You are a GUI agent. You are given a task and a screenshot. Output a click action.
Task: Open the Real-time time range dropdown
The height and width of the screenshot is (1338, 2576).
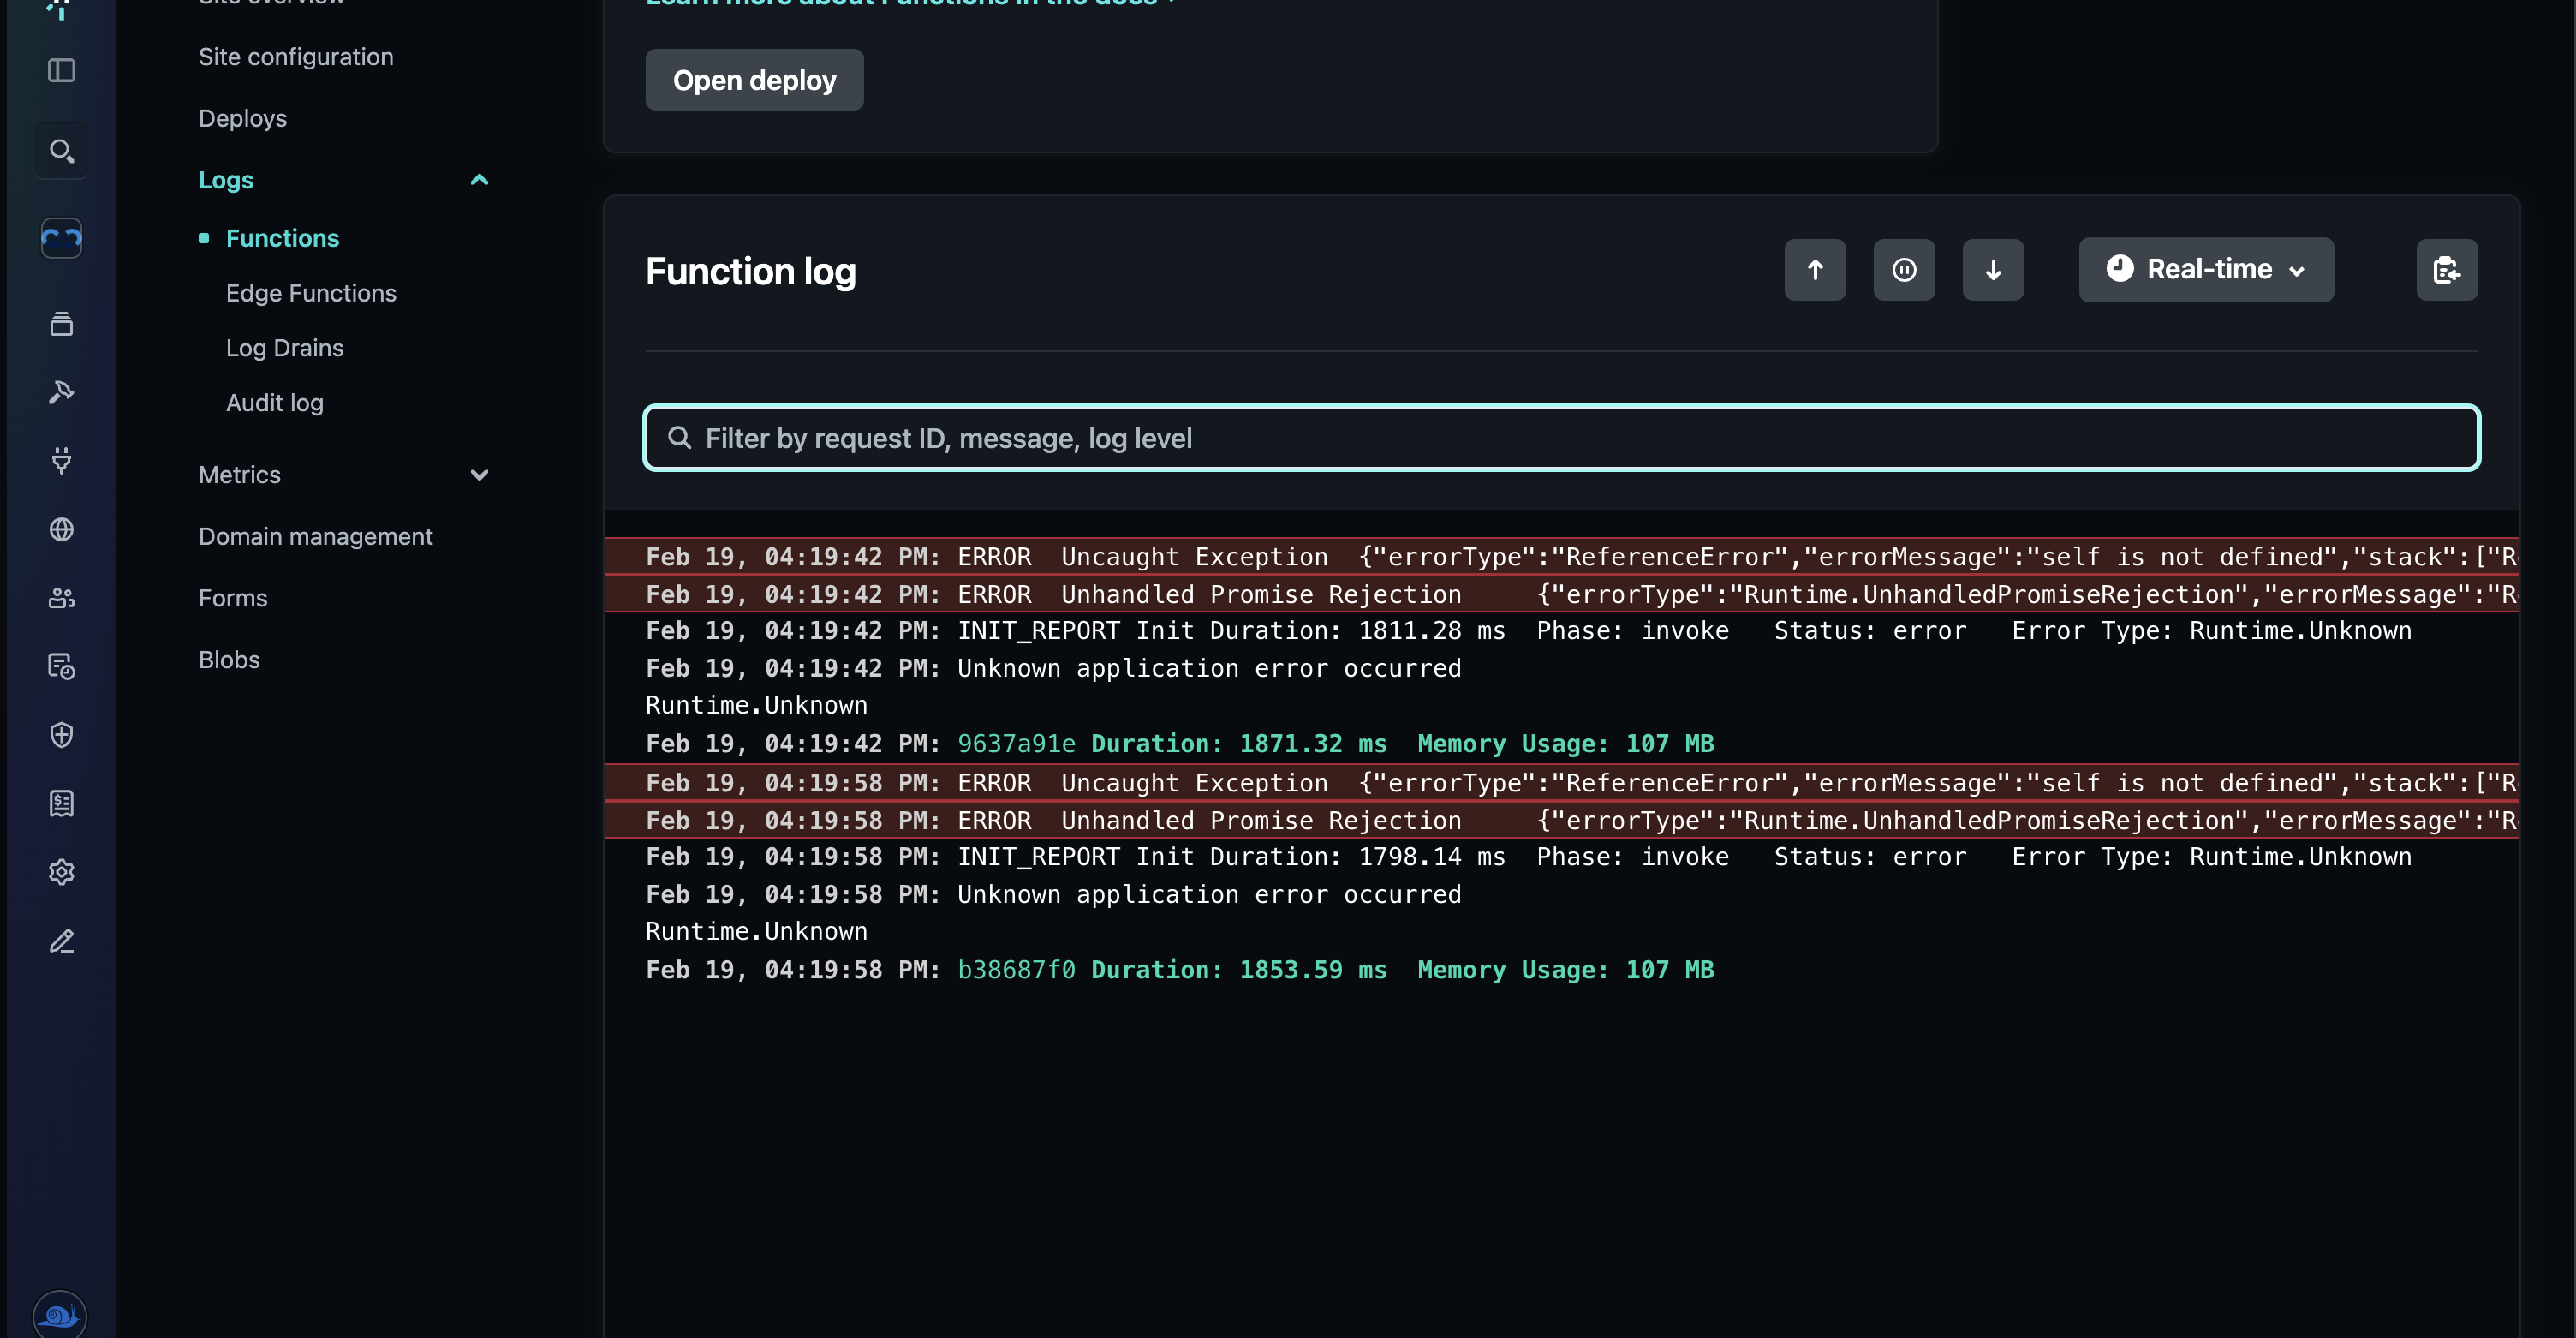tap(2206, 270)
